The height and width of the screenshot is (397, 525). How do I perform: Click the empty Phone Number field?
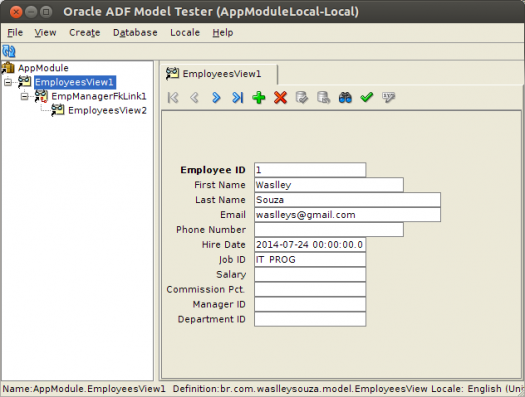[329, 230]
